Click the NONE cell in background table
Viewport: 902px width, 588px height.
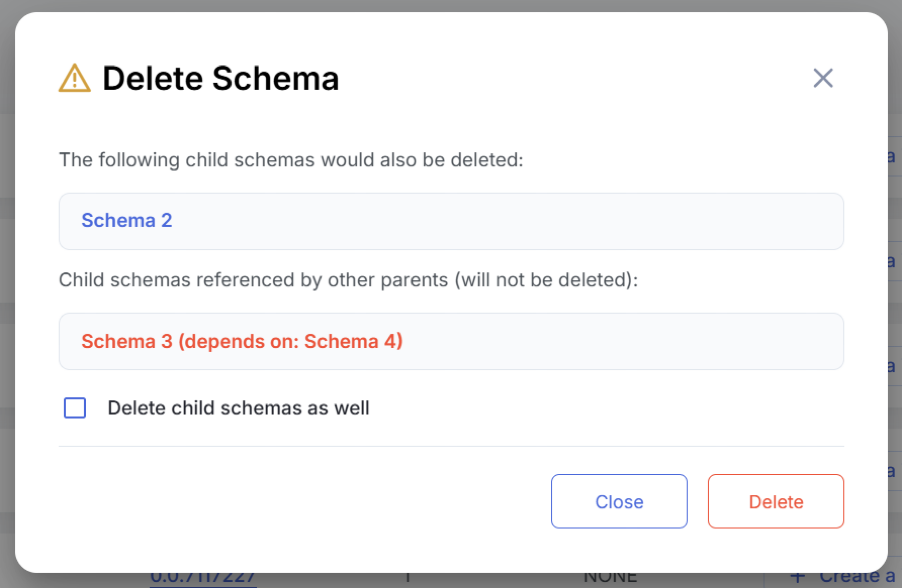[610, 578]
